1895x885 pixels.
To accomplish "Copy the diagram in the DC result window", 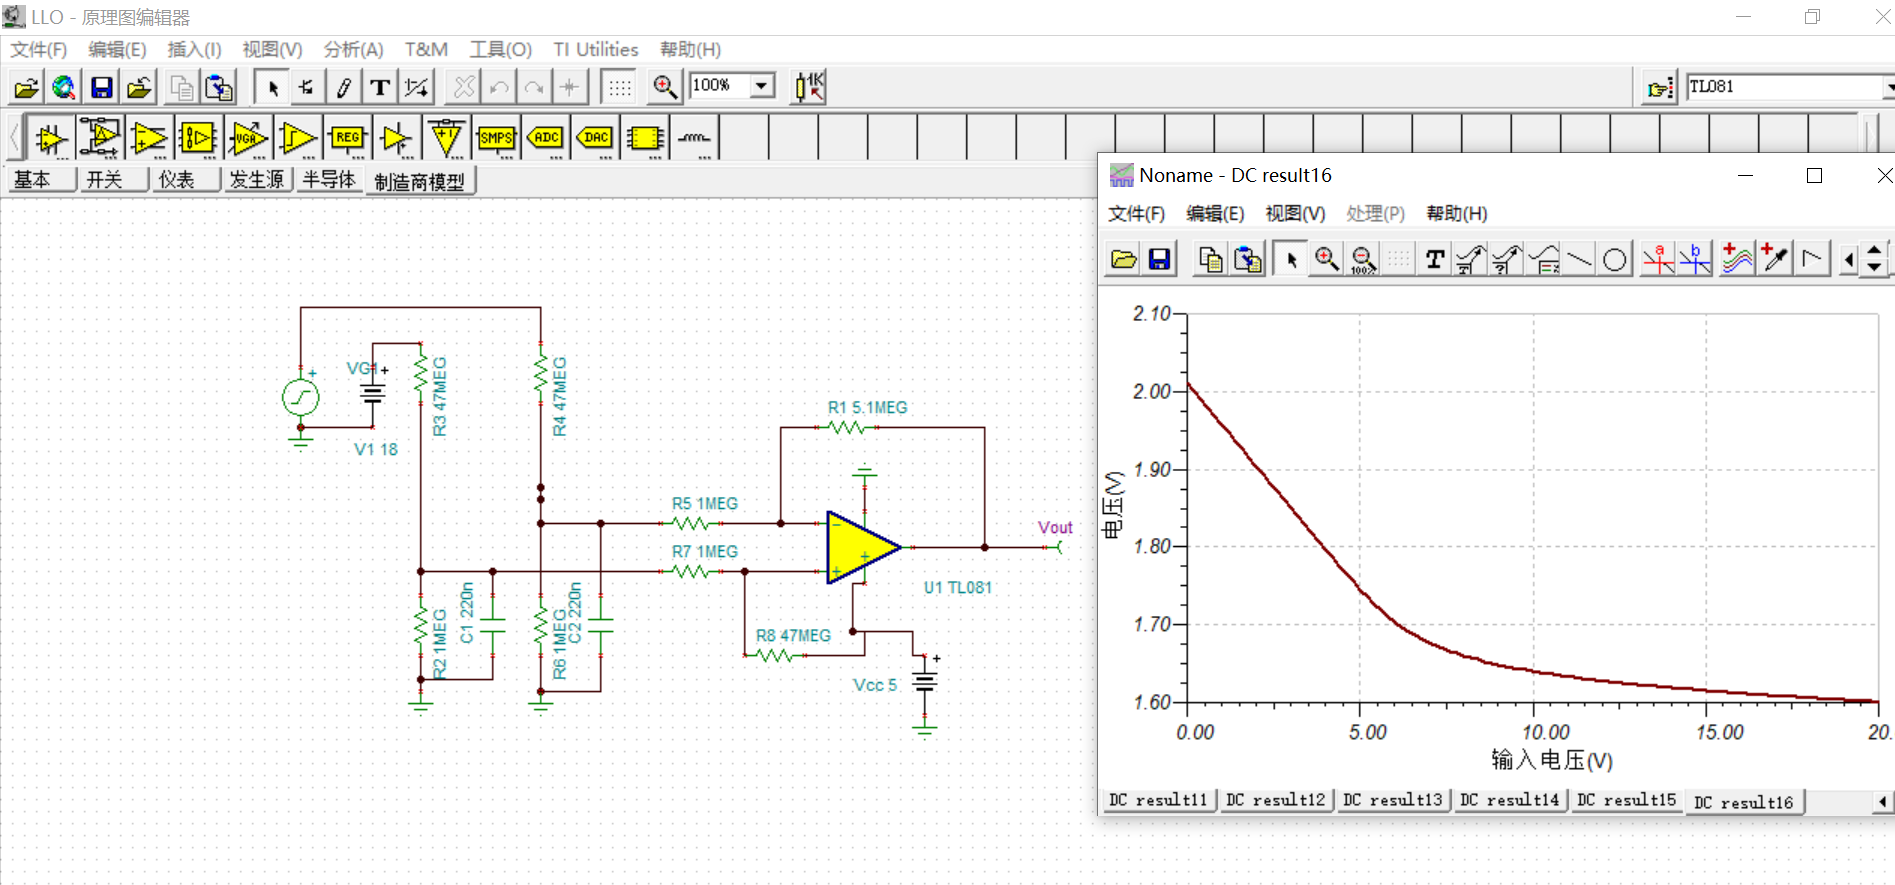I will pyautogui.click(x=1210, y=260).
